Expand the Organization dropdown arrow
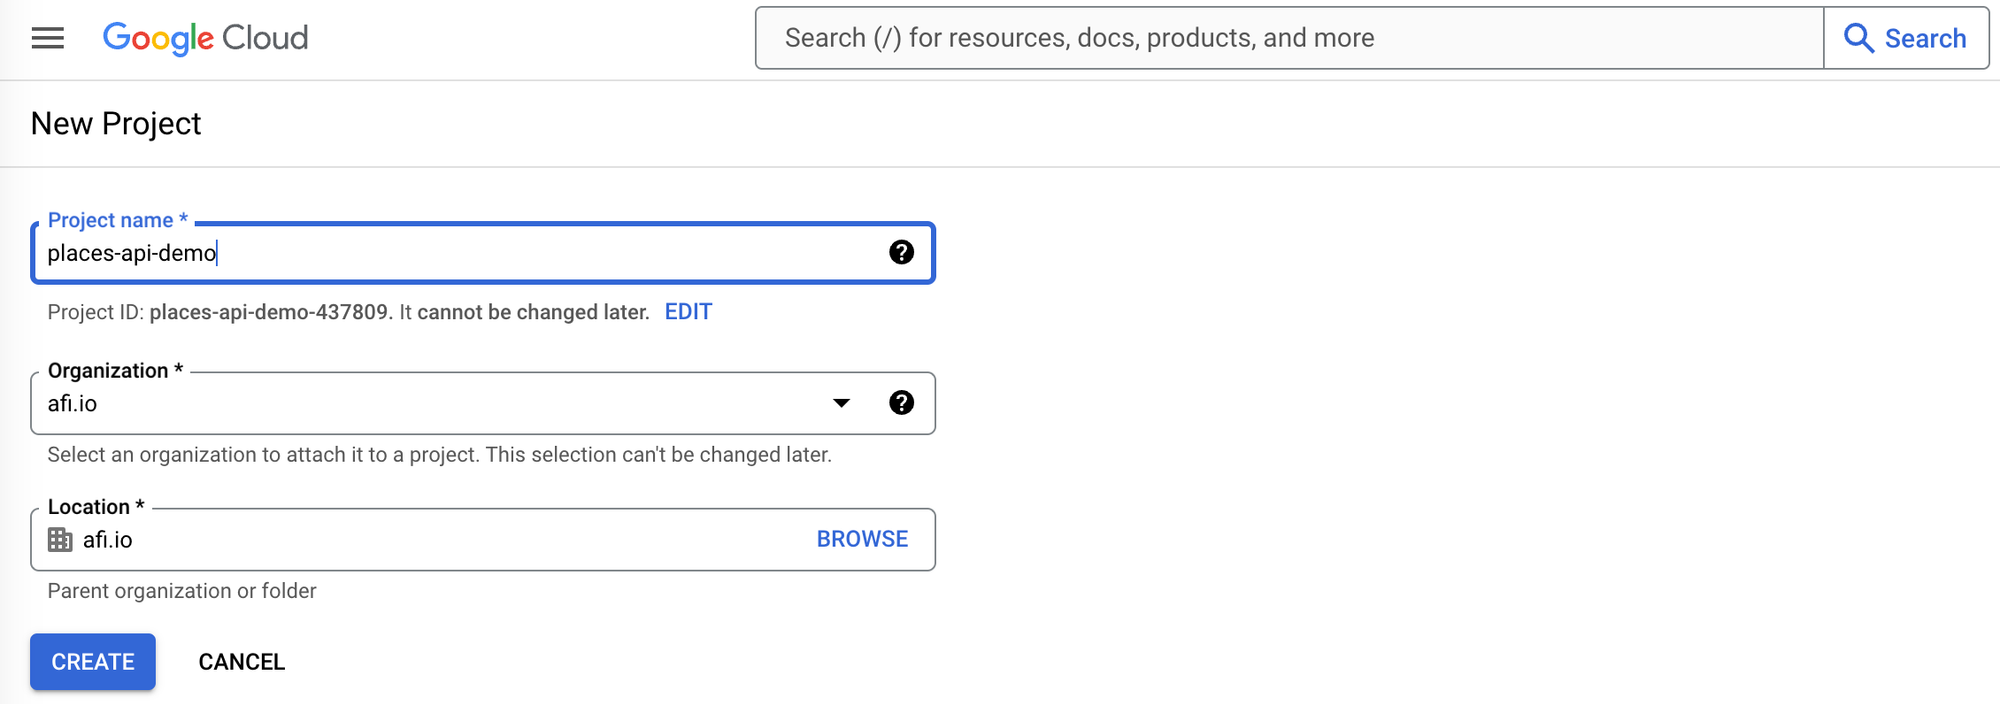 point(842,403)
